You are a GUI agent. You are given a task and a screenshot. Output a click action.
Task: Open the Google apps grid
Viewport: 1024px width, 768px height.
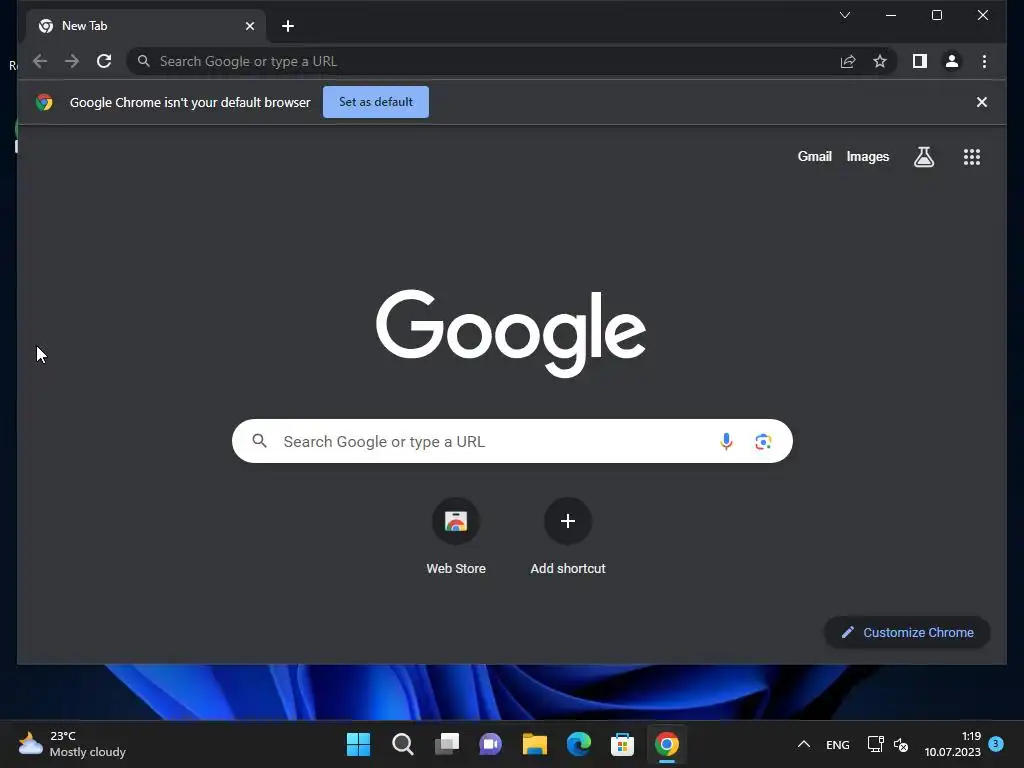tap(972, 157)
